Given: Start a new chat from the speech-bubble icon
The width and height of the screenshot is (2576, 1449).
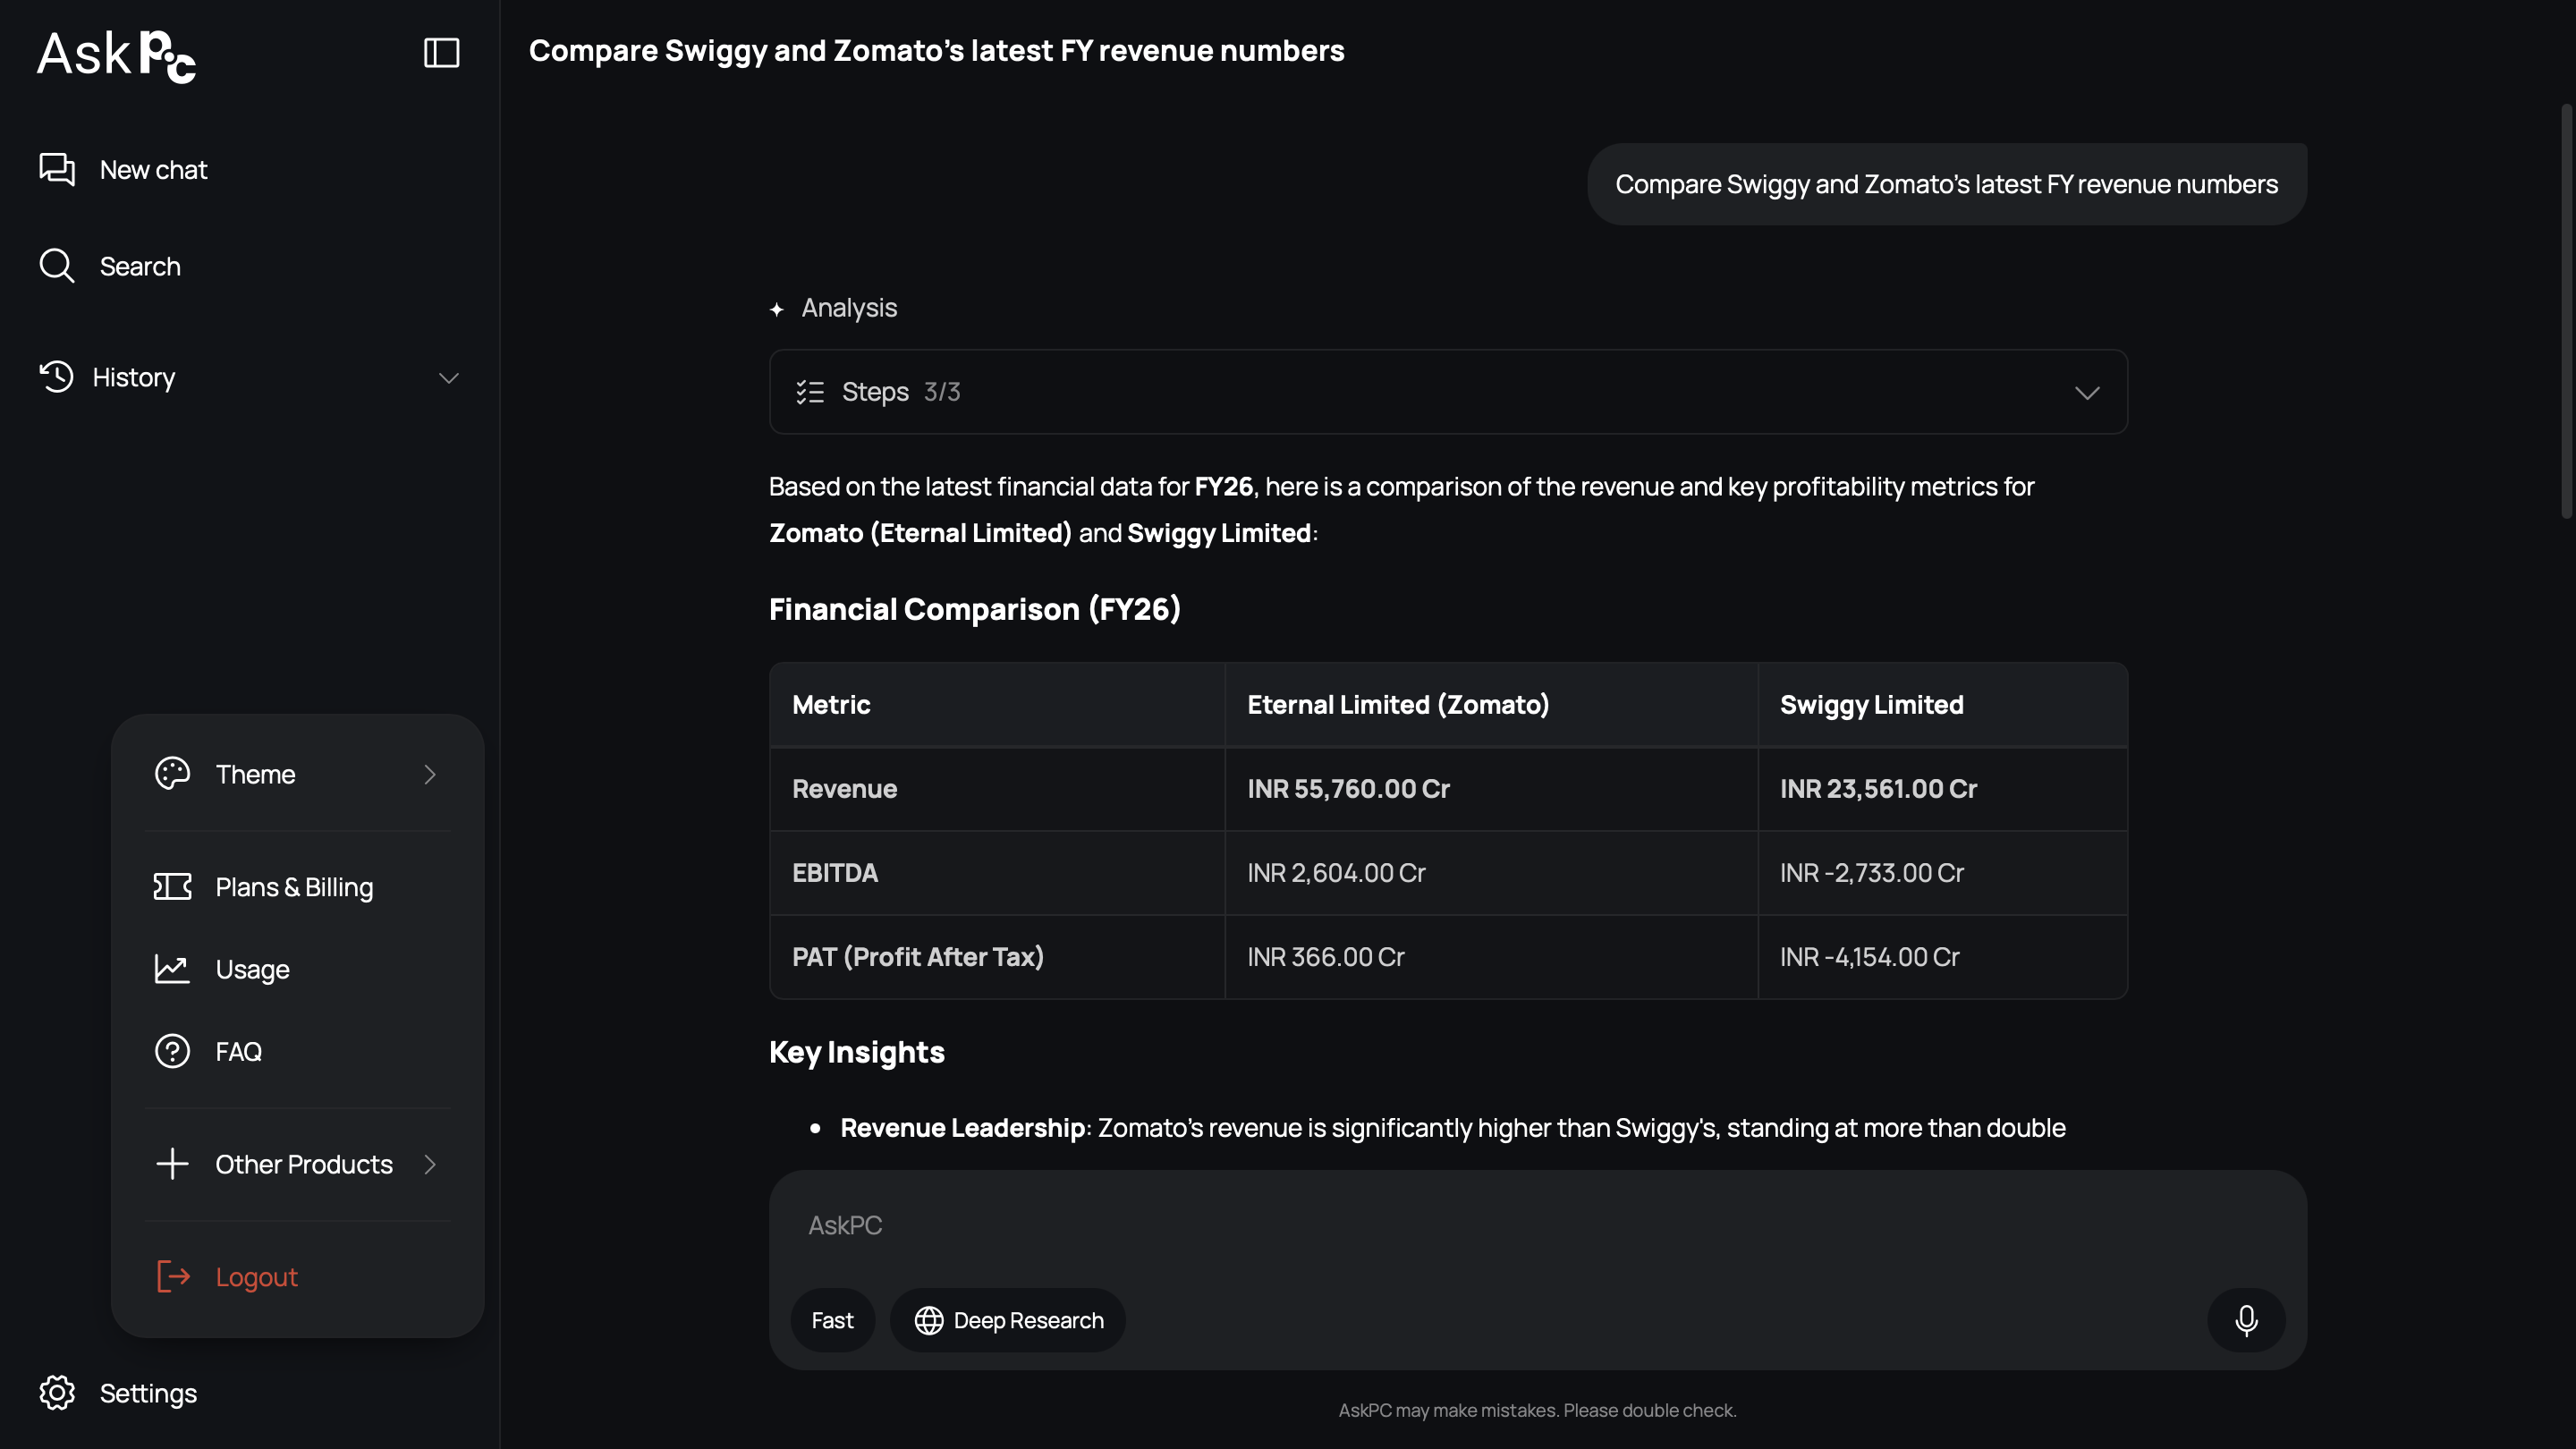Looking at the screenshot, I should coord(57,169).
